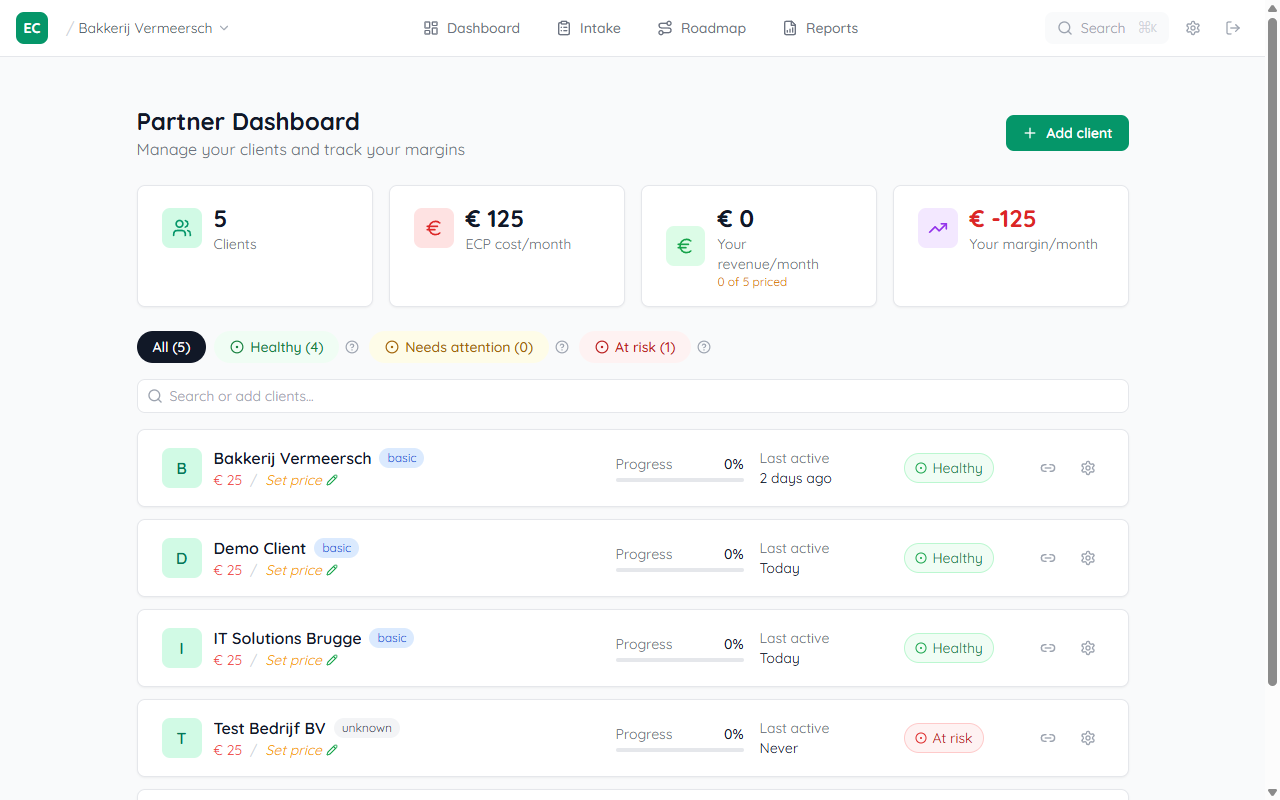Open settings for IT Solutions Brugge

coord(1087,647)
